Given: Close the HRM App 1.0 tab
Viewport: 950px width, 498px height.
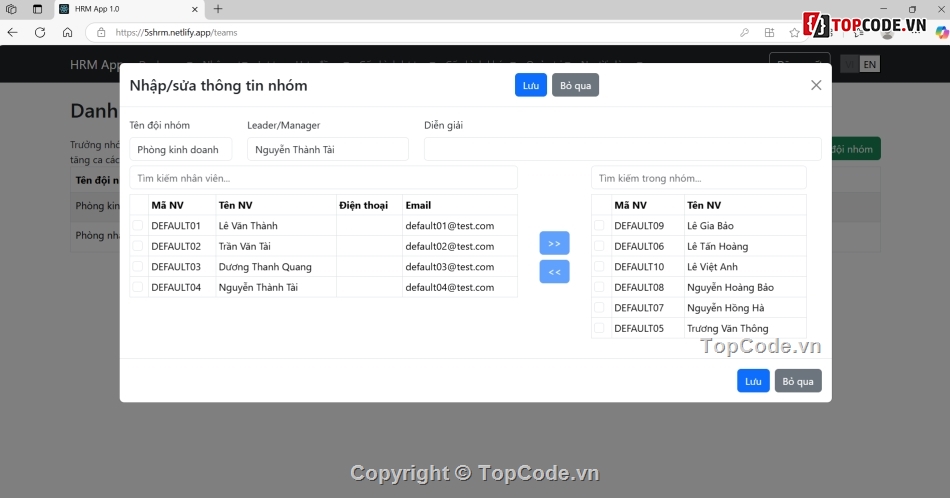Looking at the screenshot, I should [194, 9].
